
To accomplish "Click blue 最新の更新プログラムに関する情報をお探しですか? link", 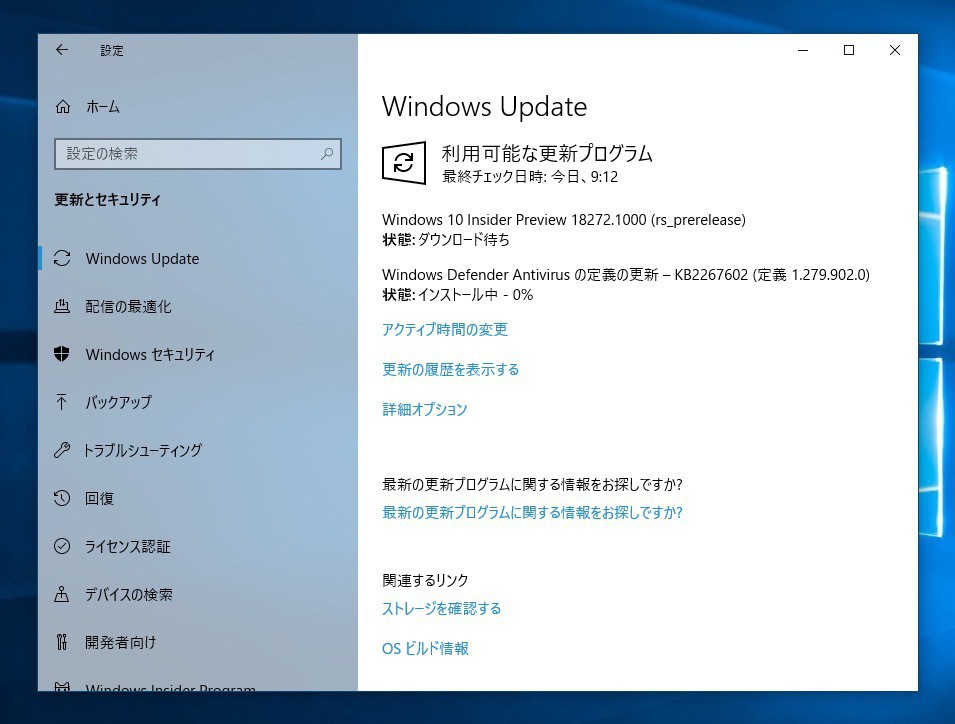I will point(532,512).
